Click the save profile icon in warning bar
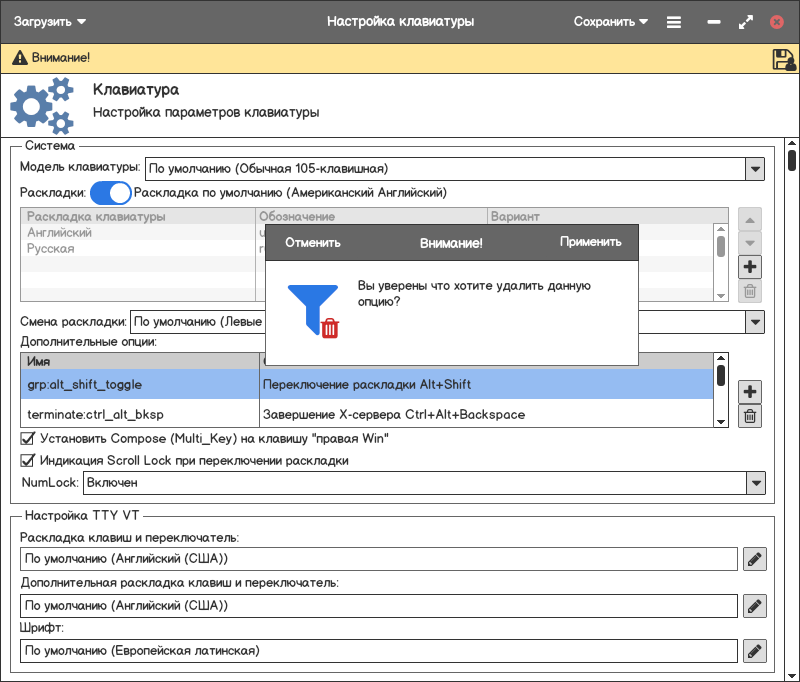800x682 pixels. [783, 60]
